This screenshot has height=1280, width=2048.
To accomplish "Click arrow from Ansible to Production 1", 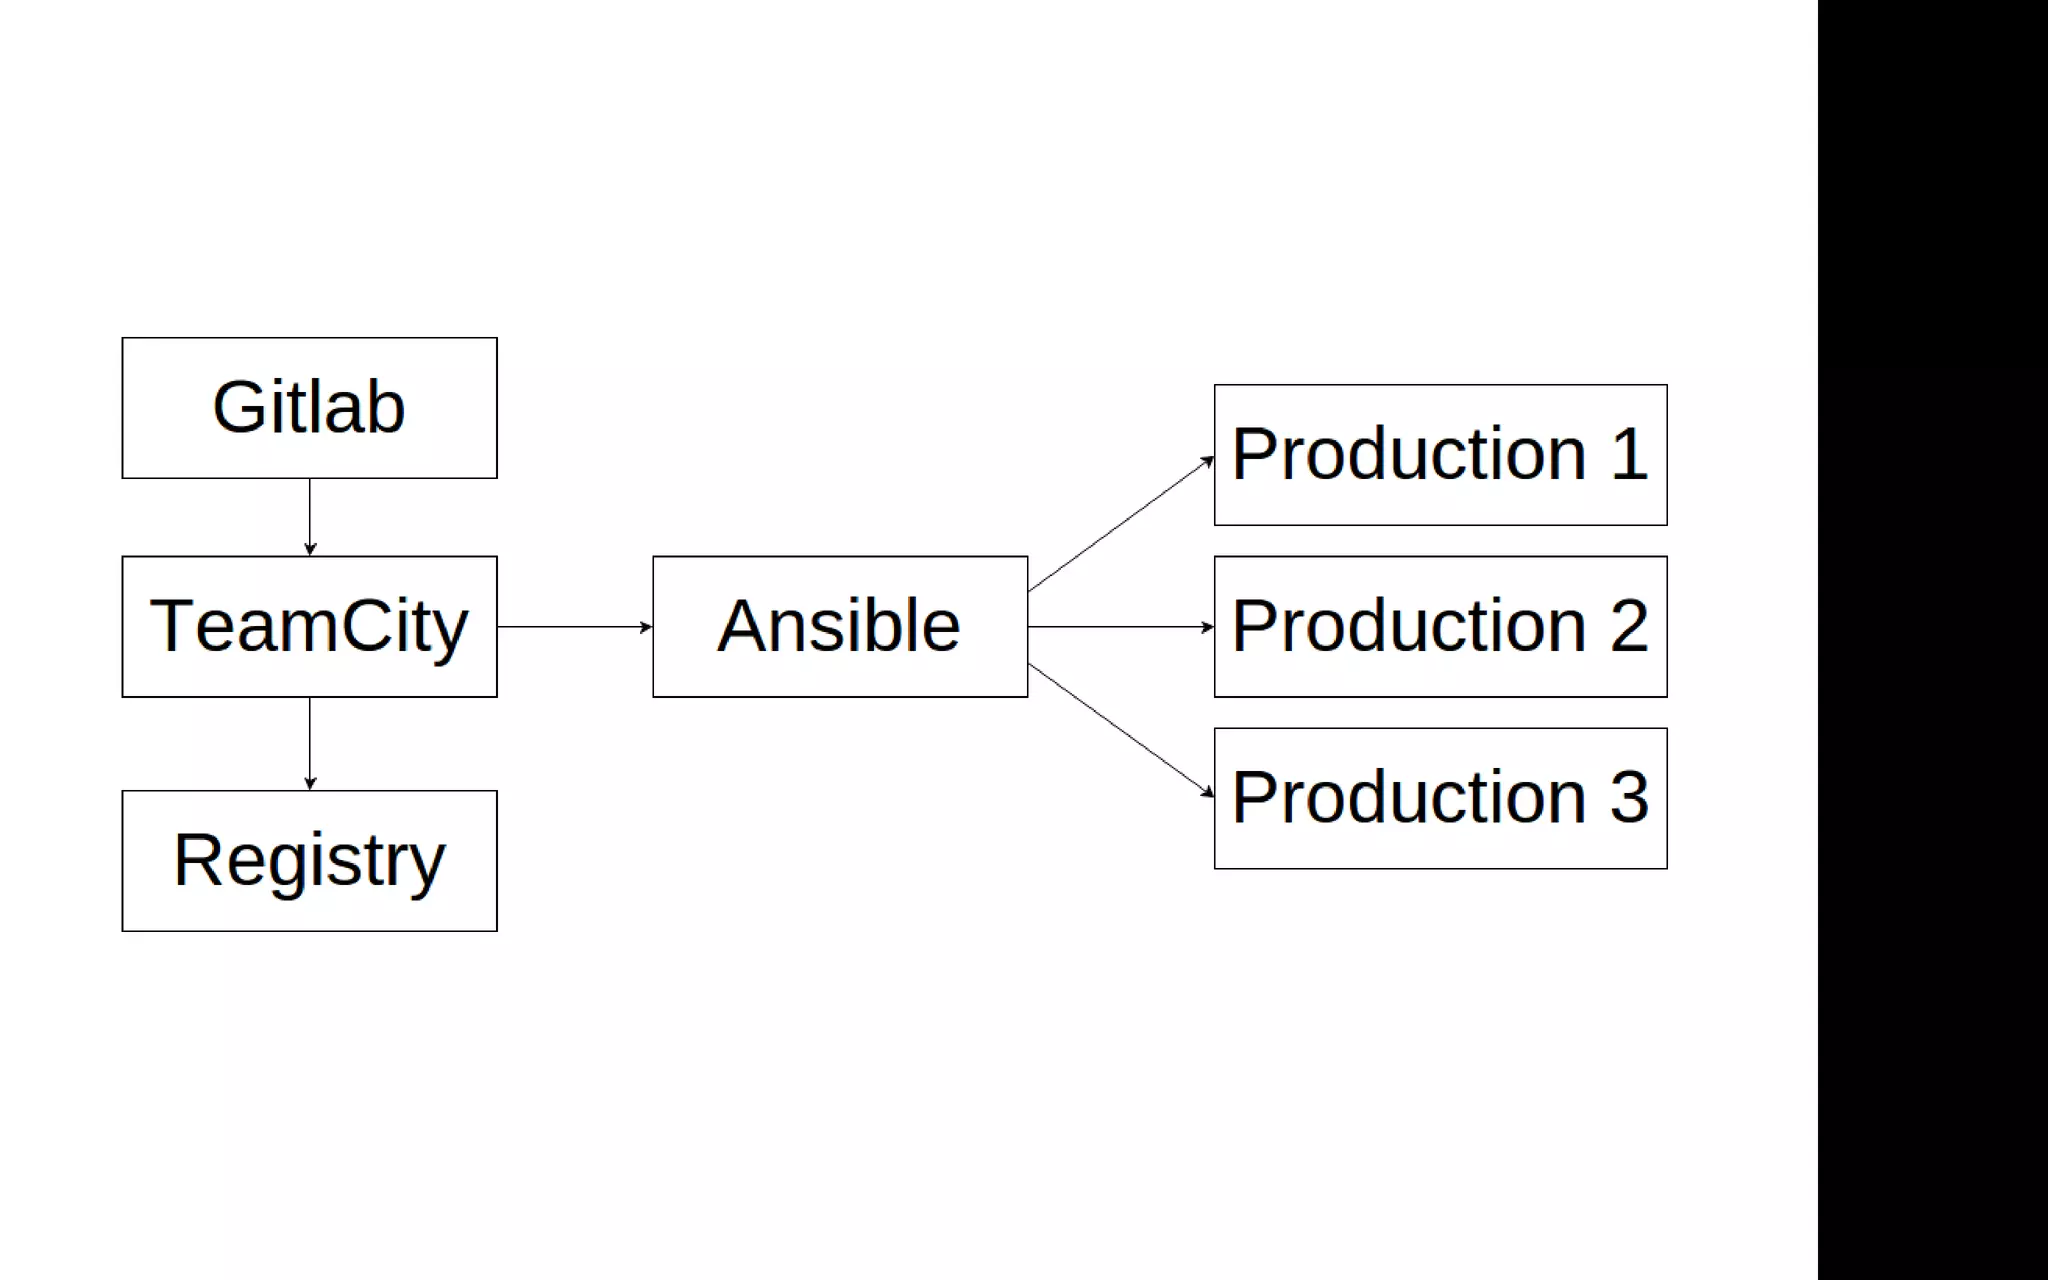I will 1121,524.
